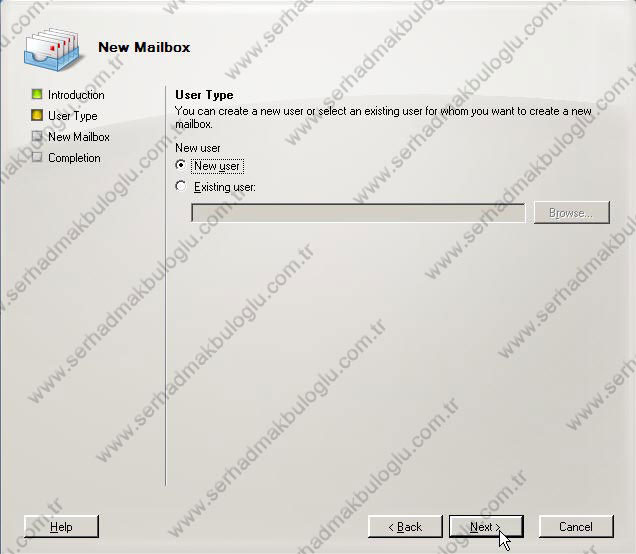The width and height of the screenshot is (636, 554).
Task: Click the New Mailbox step label in sidebar
Action: point(79,137)
